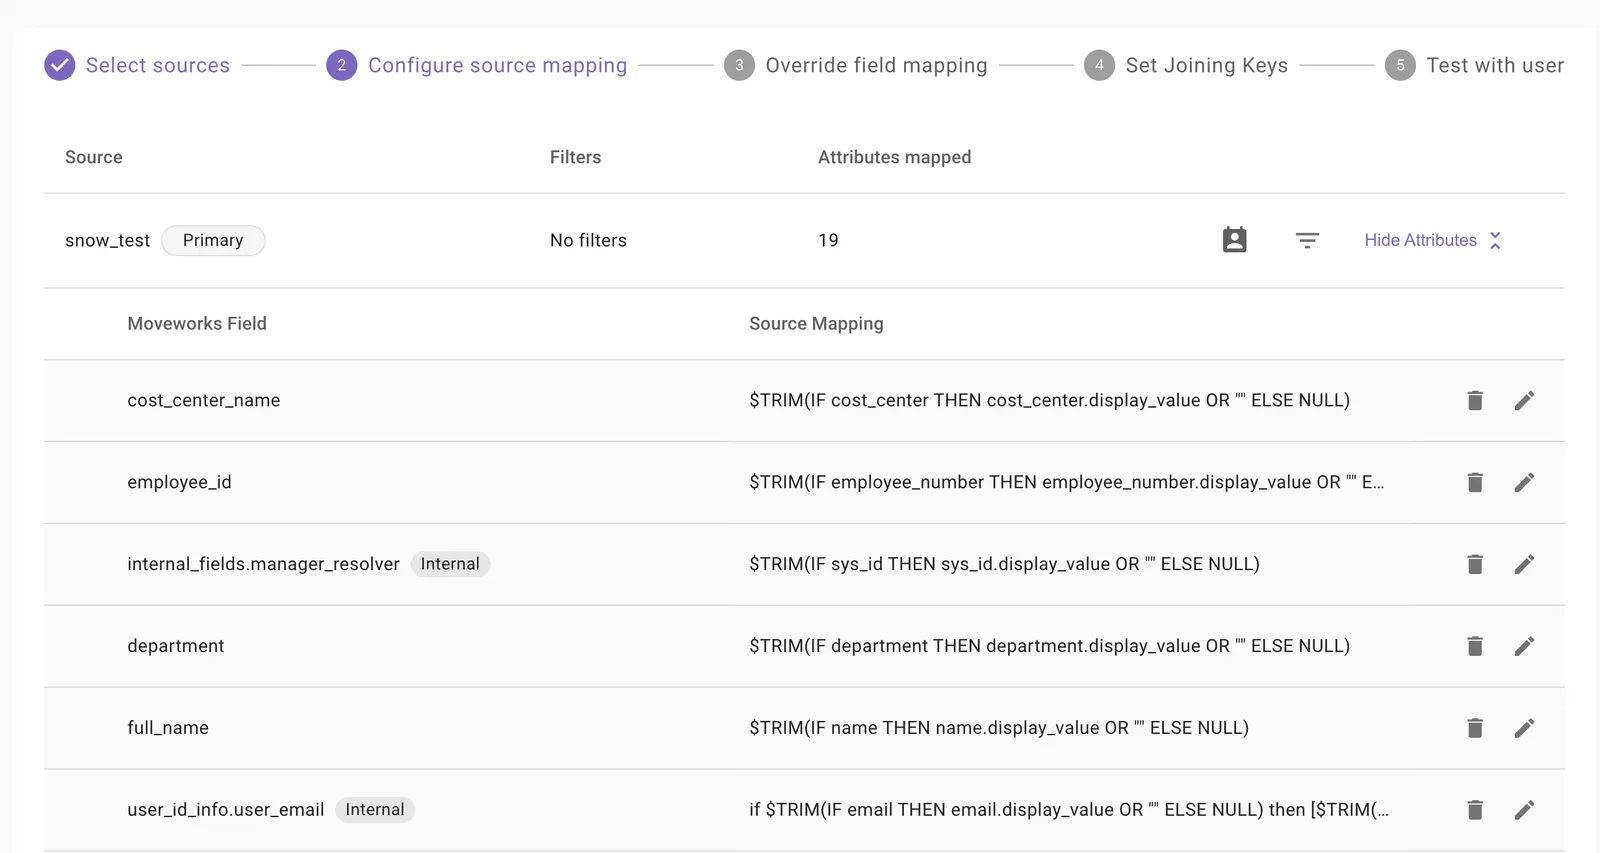
Task: Click Internal tag on manager_resolver row
Action: pos(450,564)
